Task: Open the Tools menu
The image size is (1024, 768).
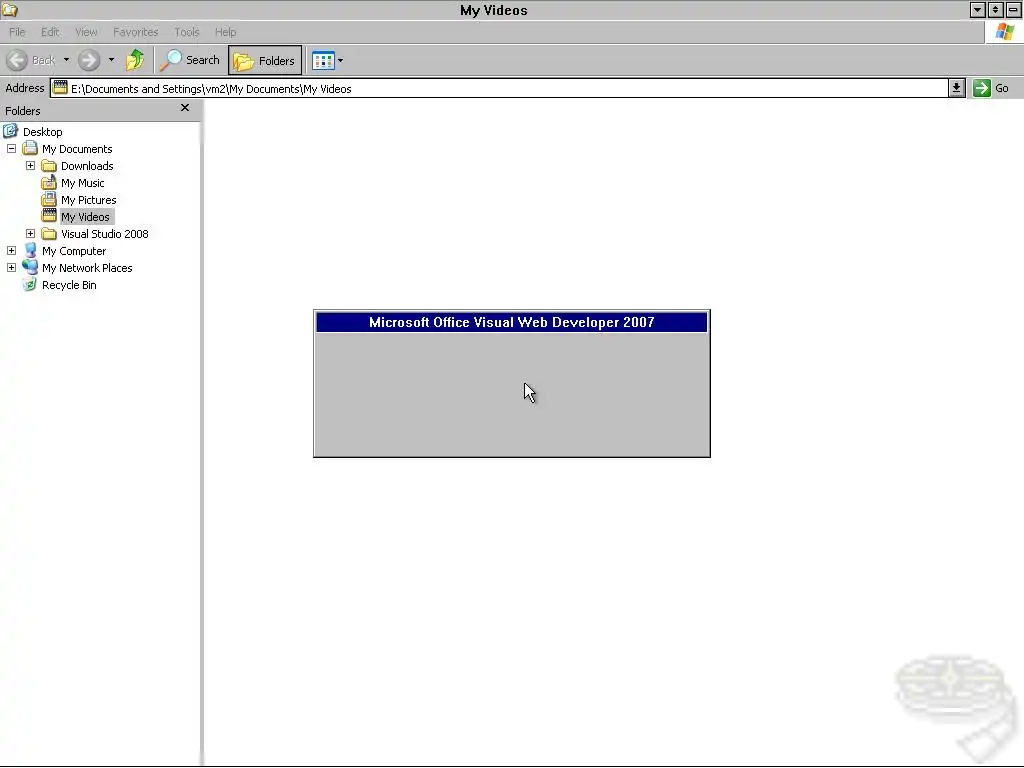Action: pos(187,32)
